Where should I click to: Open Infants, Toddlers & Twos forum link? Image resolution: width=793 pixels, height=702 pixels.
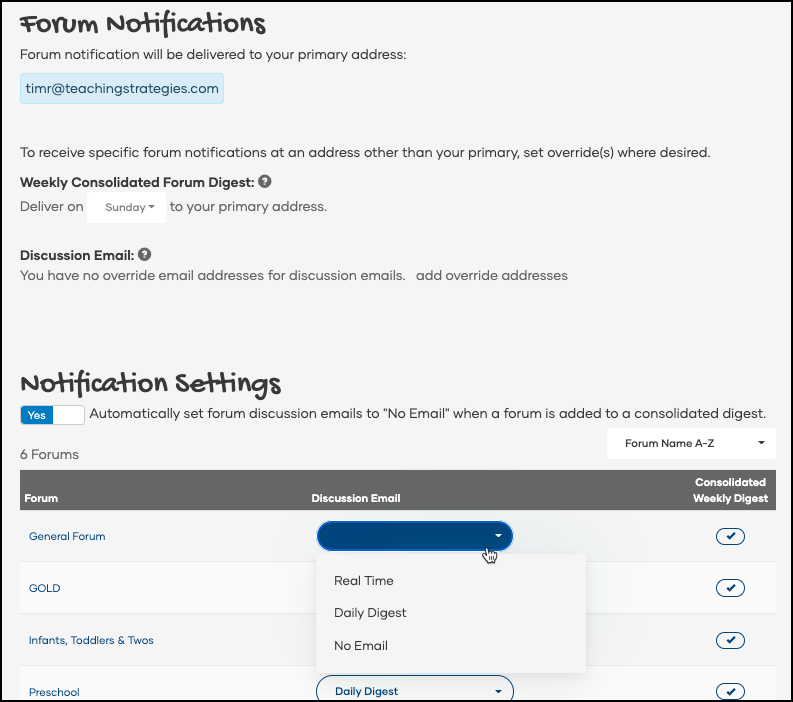(91, 640)
